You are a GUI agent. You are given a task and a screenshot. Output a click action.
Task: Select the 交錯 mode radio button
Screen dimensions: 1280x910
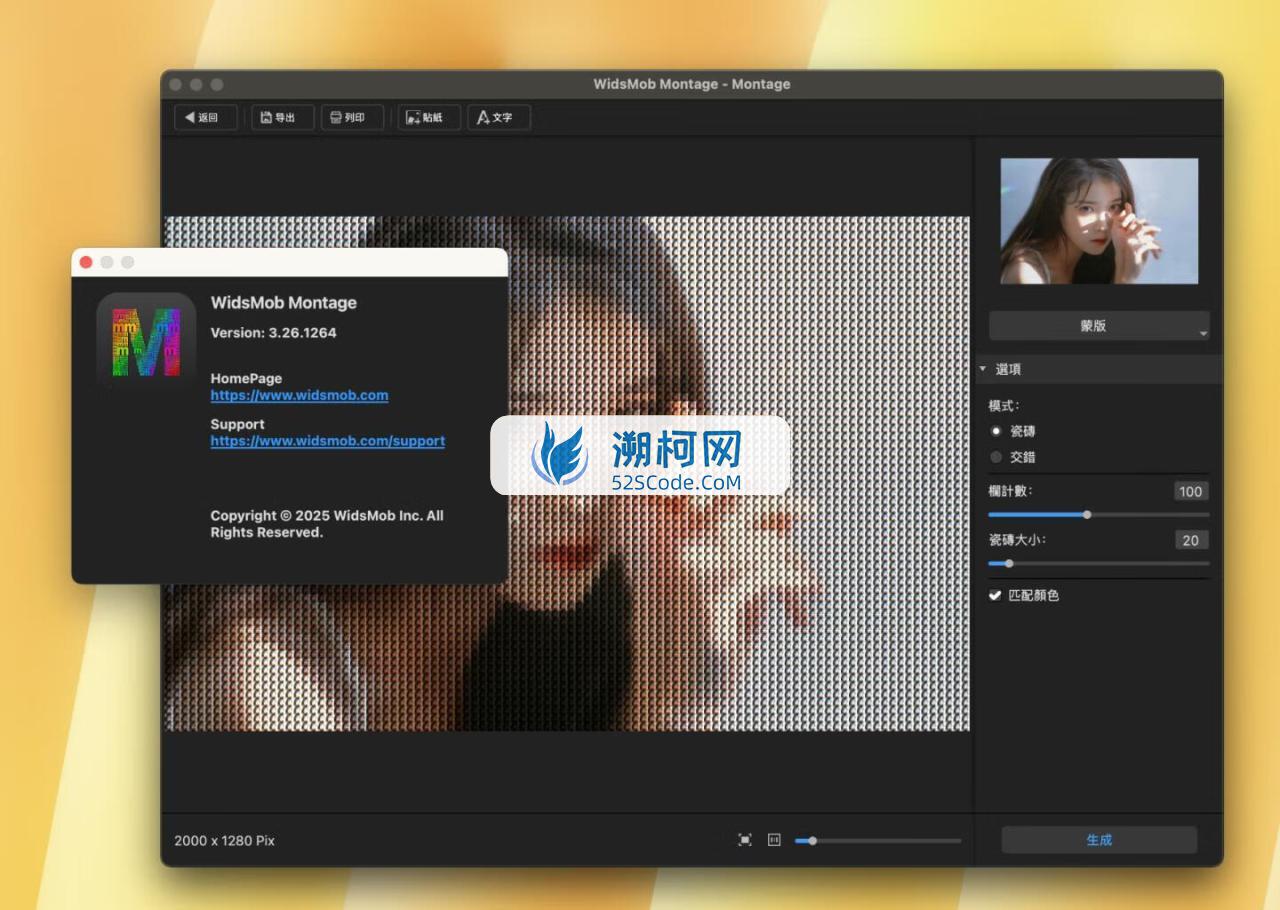pos(996,457)
